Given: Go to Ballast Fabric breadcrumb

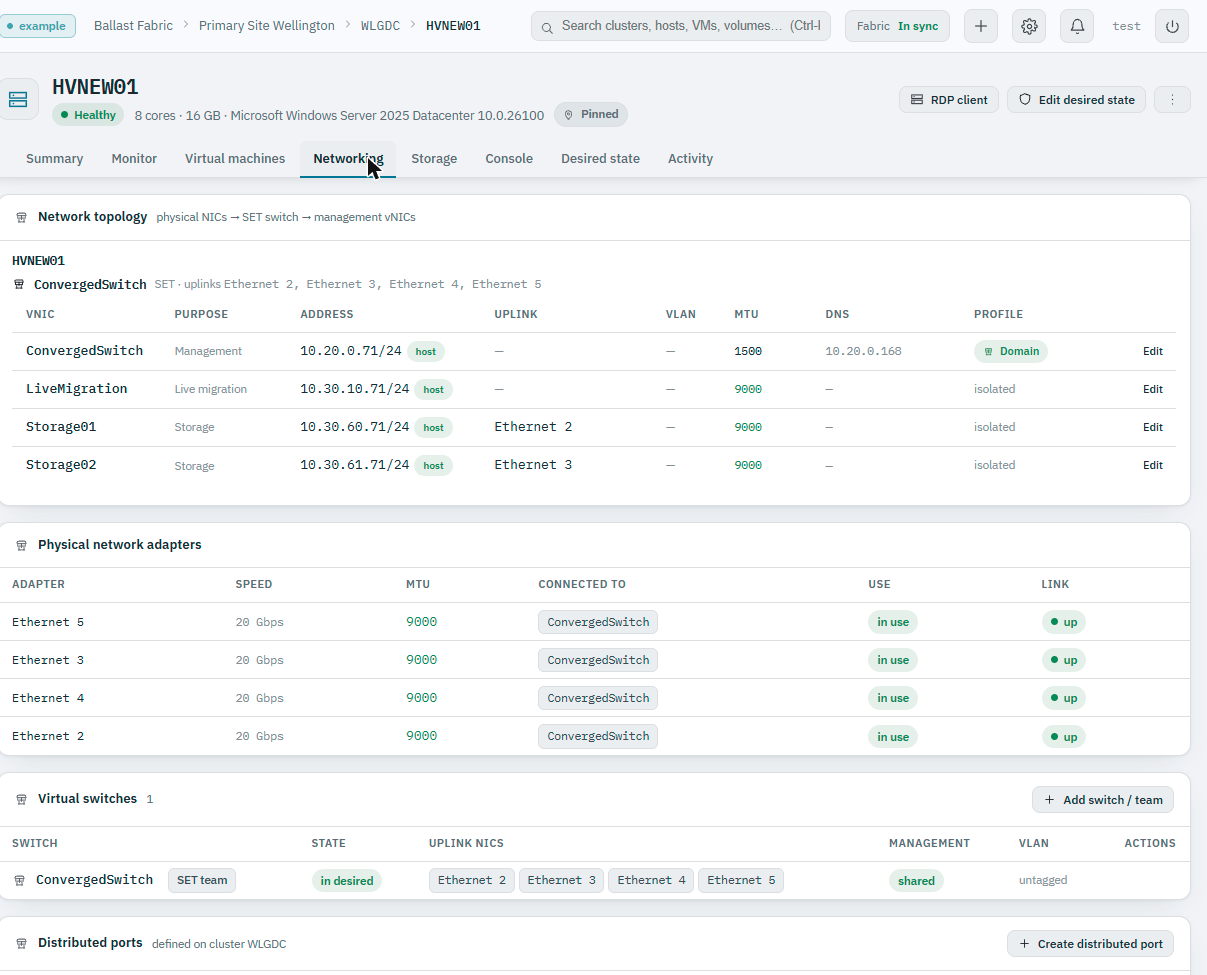Looking at the screenshot, I should click(133, 26).
